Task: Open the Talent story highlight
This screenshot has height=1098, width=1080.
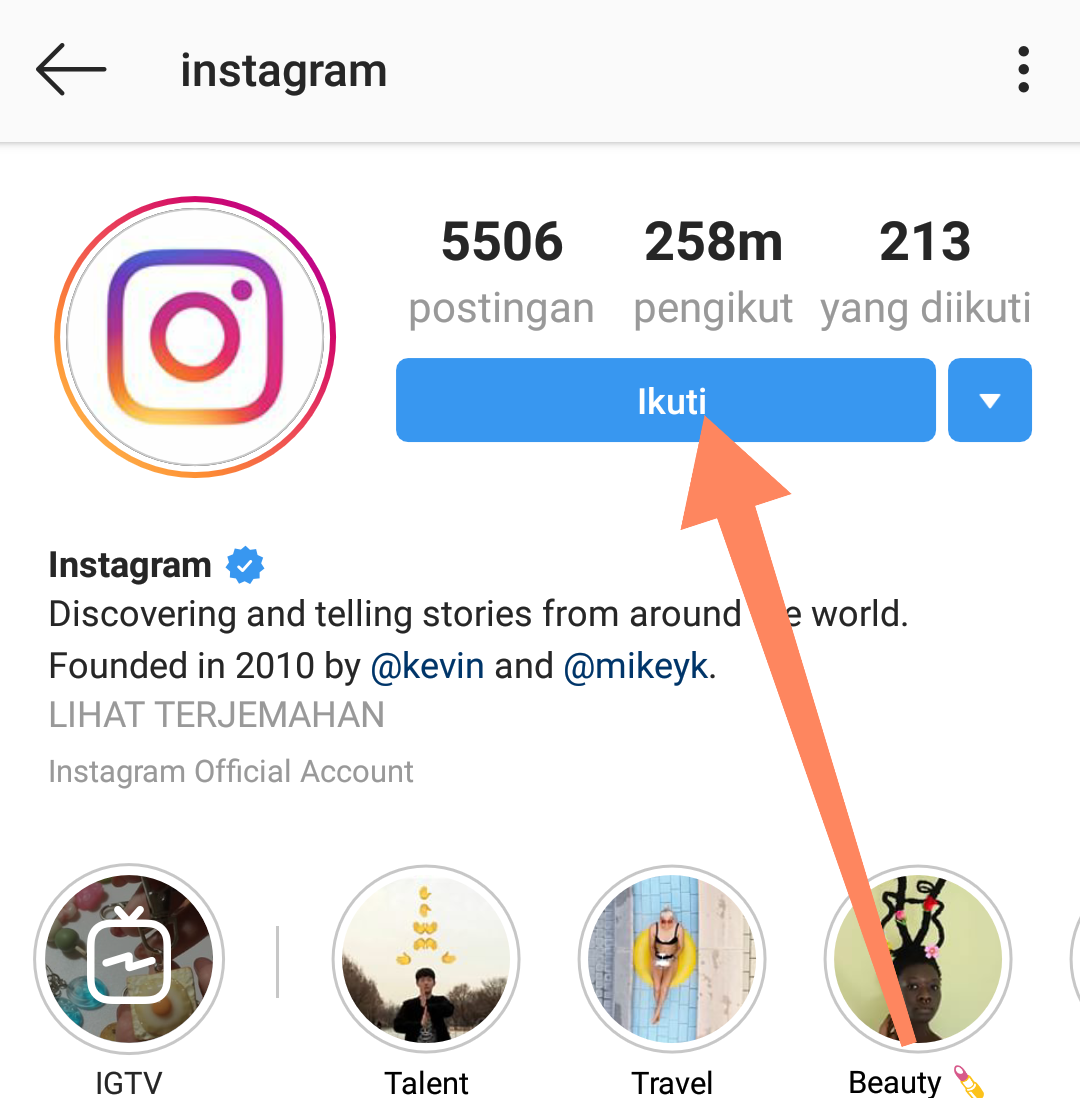Action: 426,958
